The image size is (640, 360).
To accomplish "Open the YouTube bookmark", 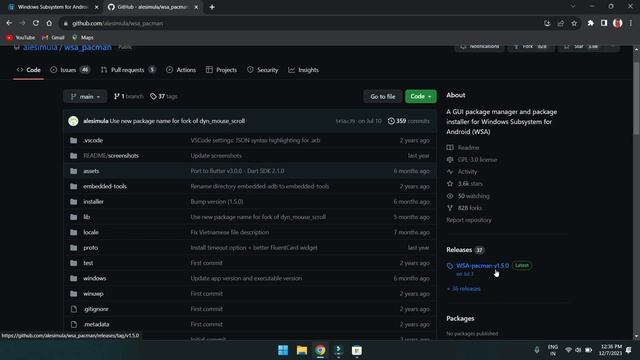I will (x=20, y=38).
